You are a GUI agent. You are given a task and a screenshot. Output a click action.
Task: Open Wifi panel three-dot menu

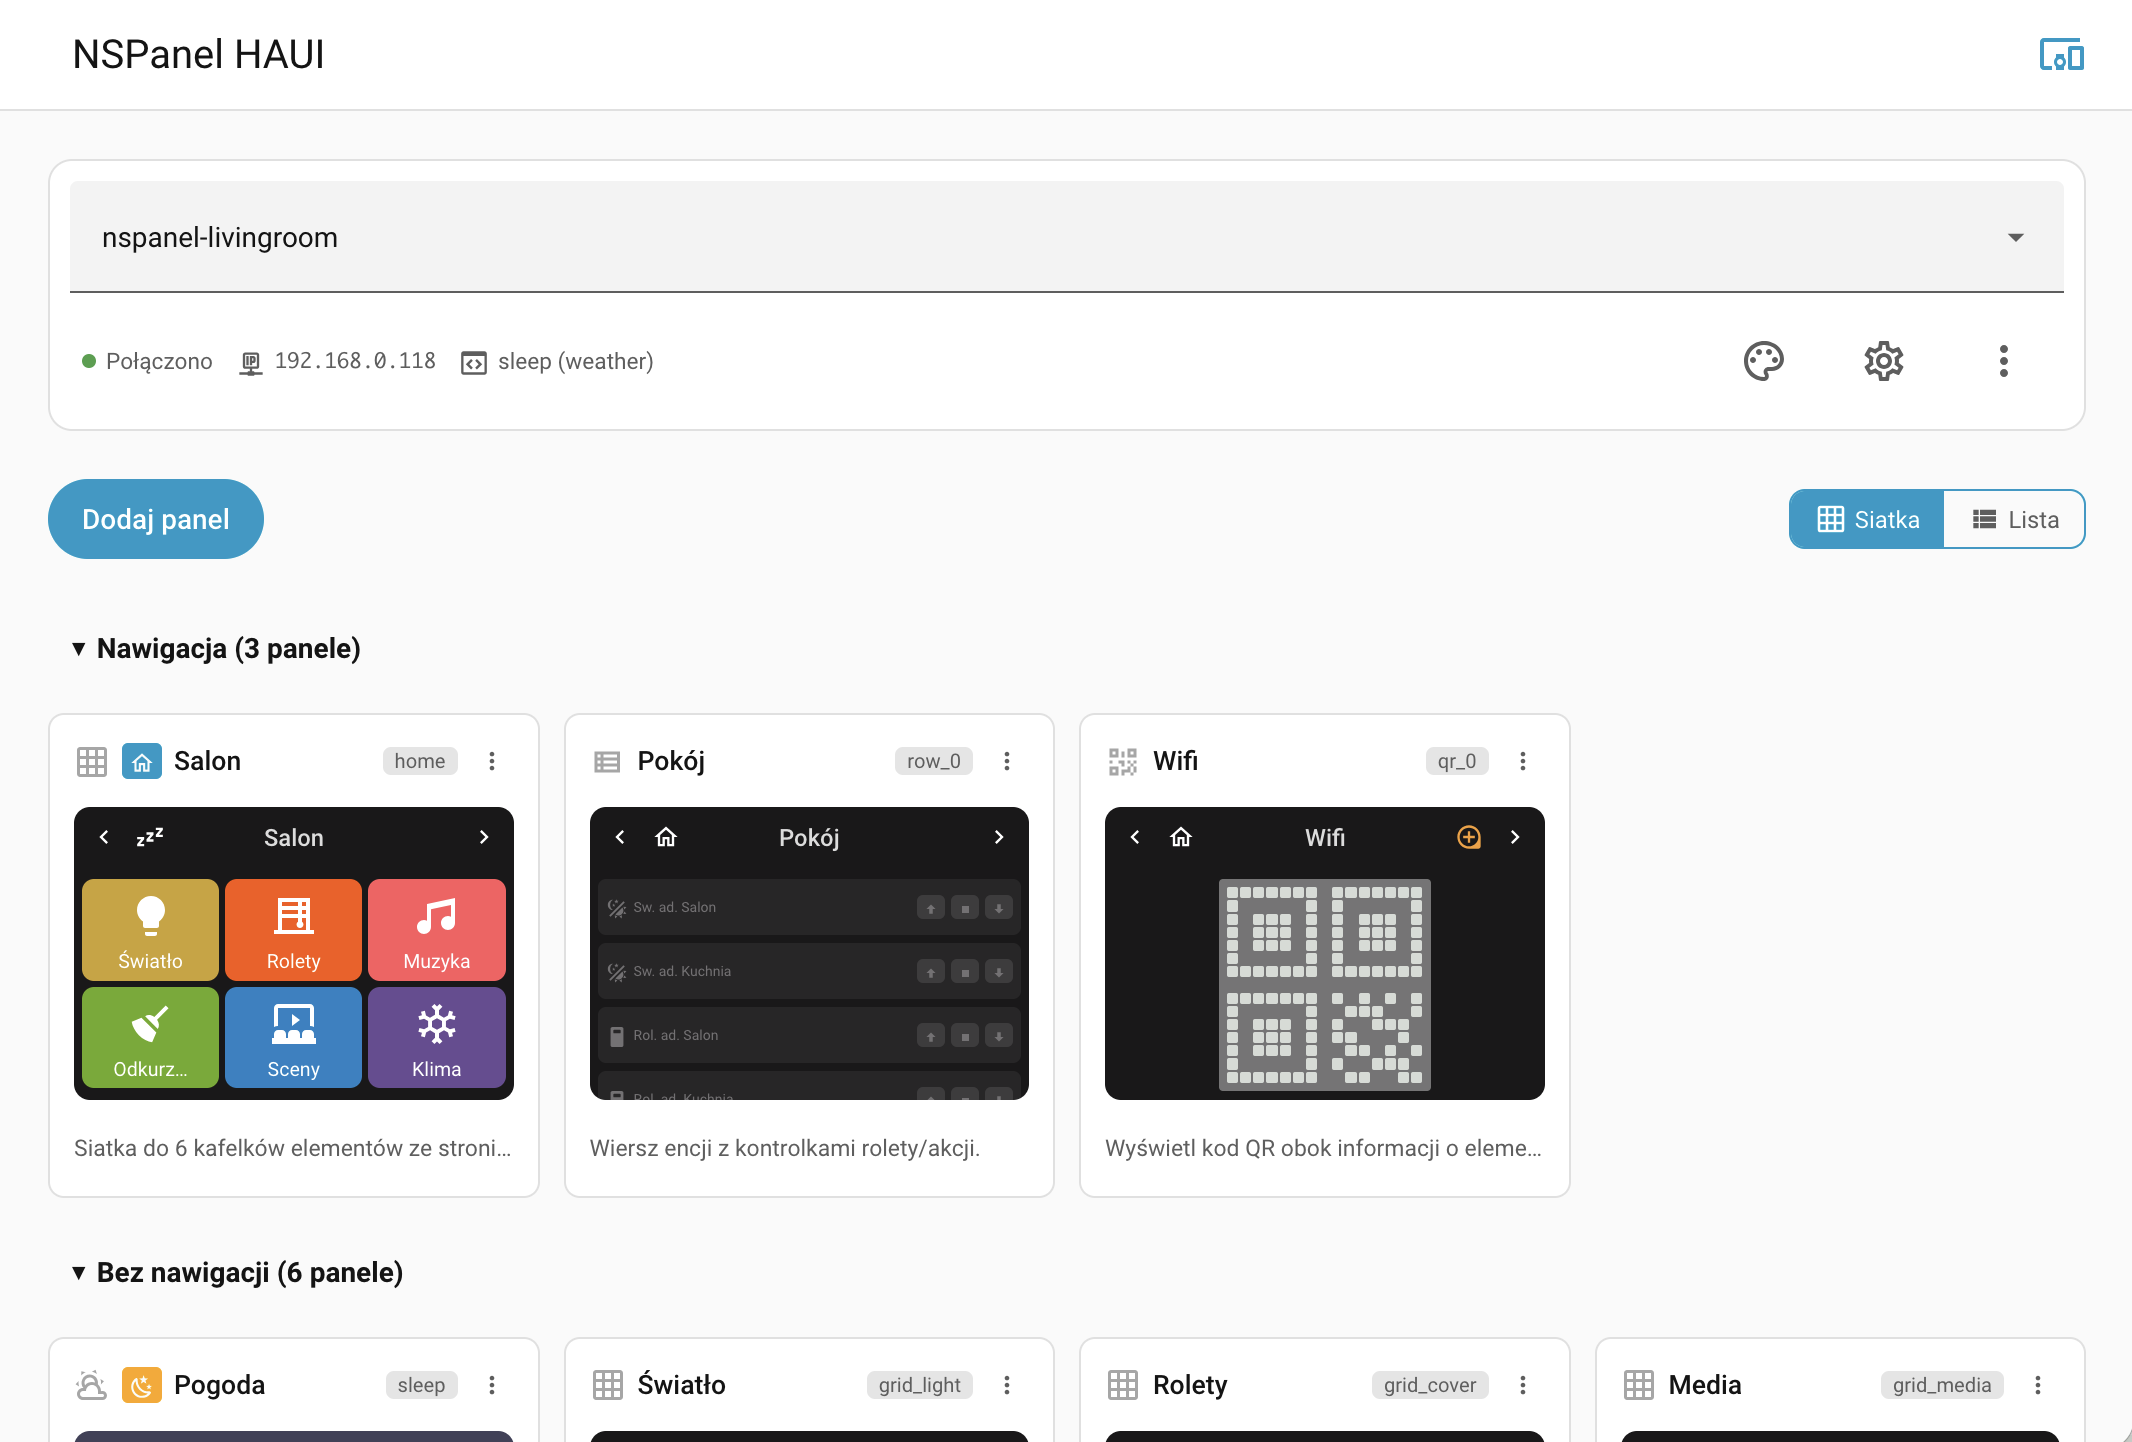(1523, 761)
